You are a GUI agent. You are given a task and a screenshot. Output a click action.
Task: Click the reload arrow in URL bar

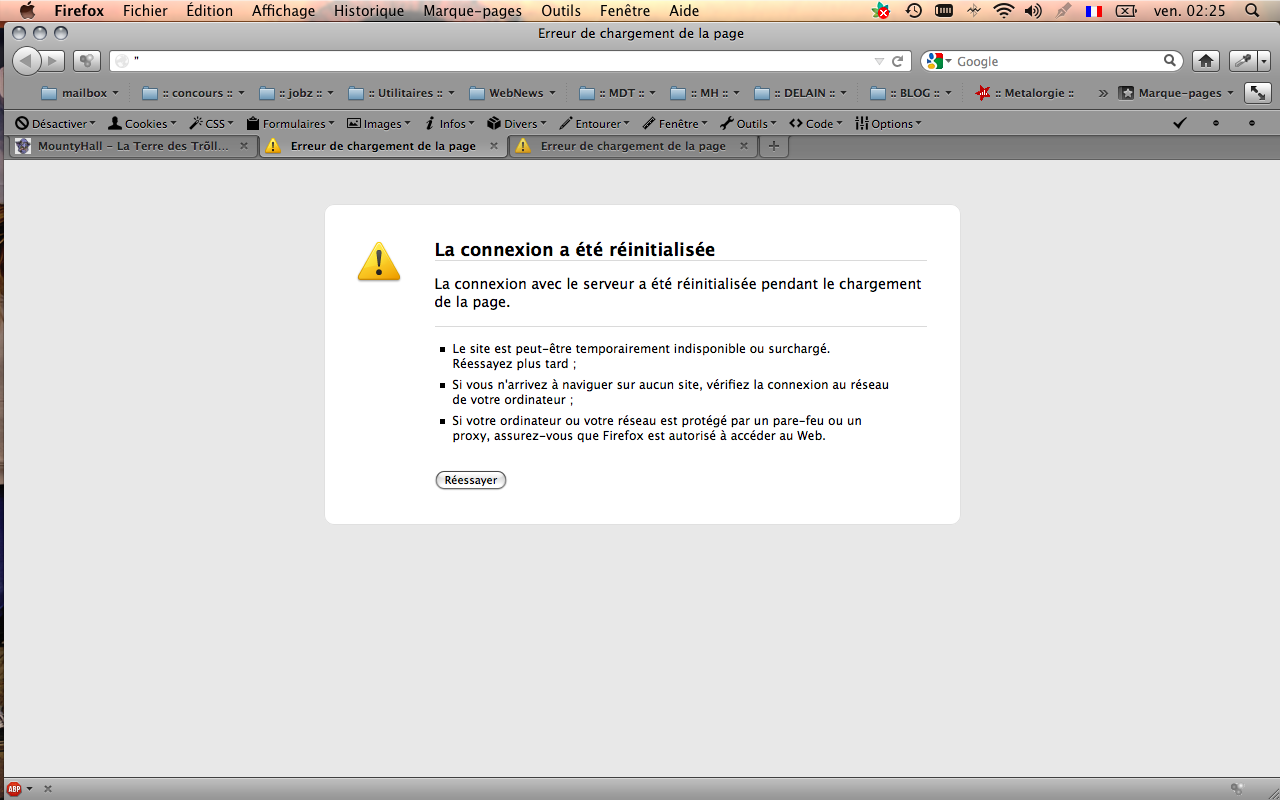pos(898,61)
